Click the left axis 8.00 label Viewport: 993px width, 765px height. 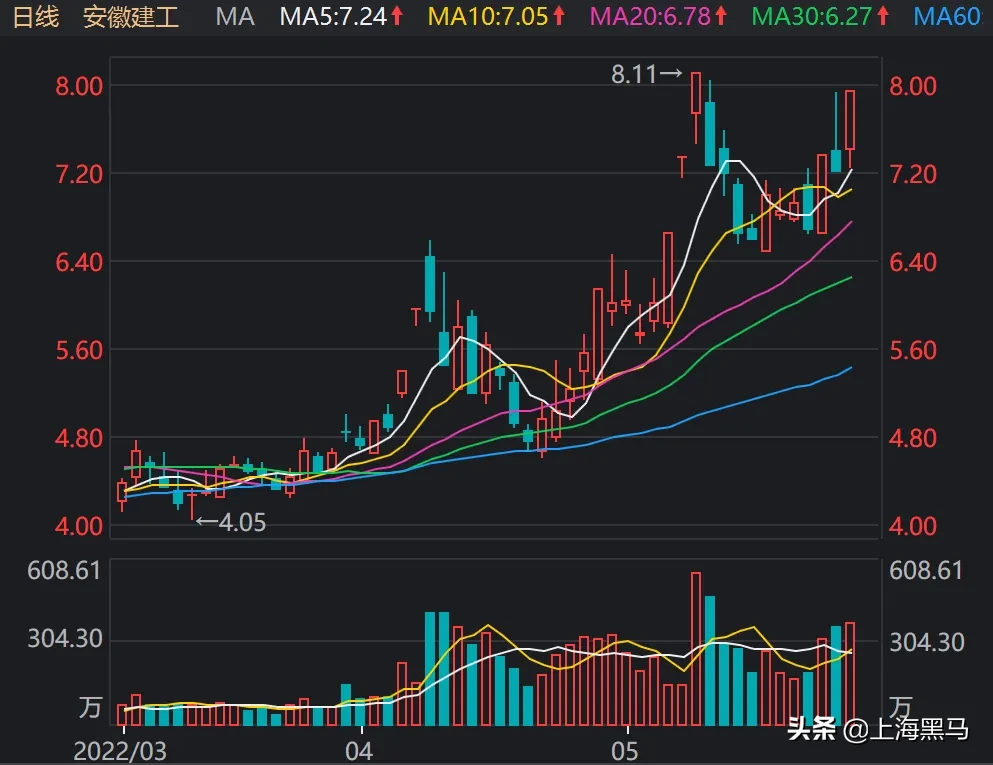pos(79,87)
